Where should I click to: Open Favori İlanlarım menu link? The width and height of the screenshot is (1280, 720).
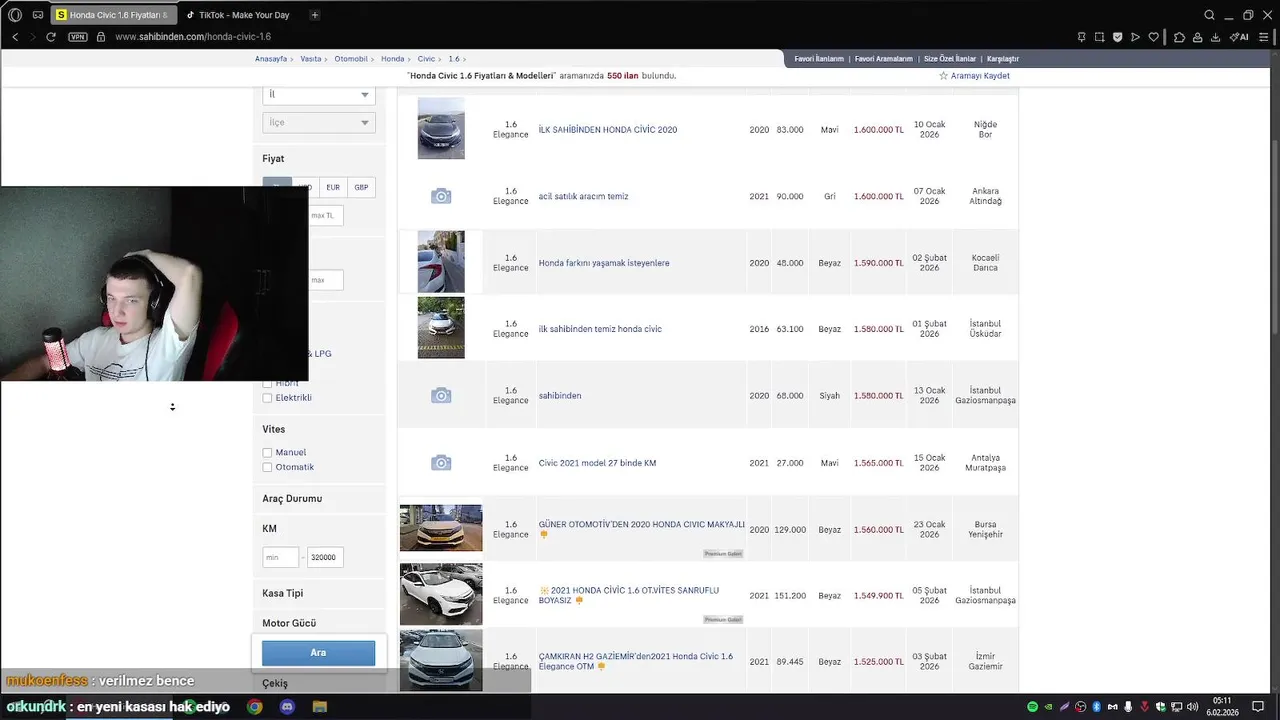(819, 59)
